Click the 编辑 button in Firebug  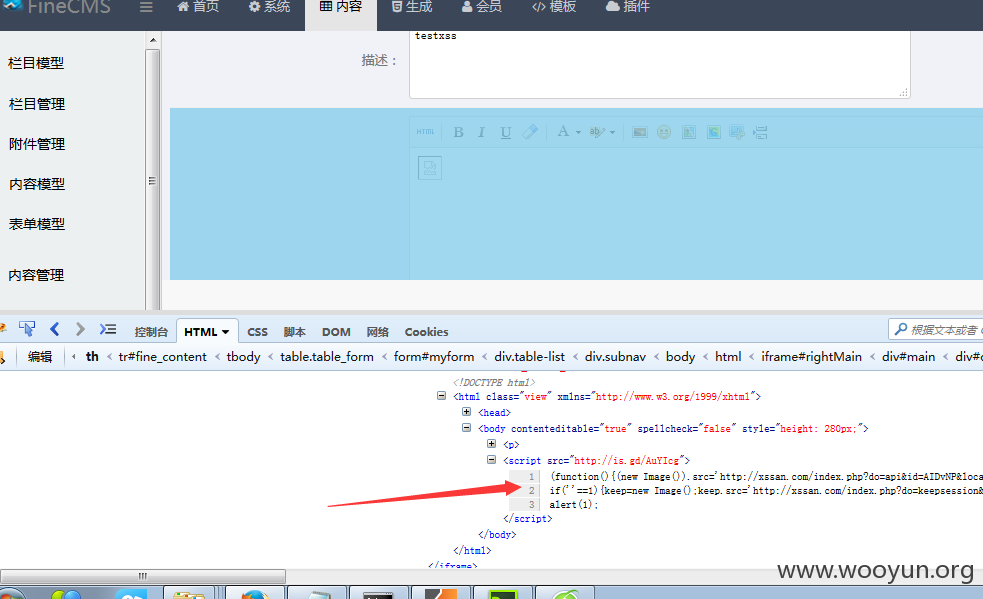point(40,357)
